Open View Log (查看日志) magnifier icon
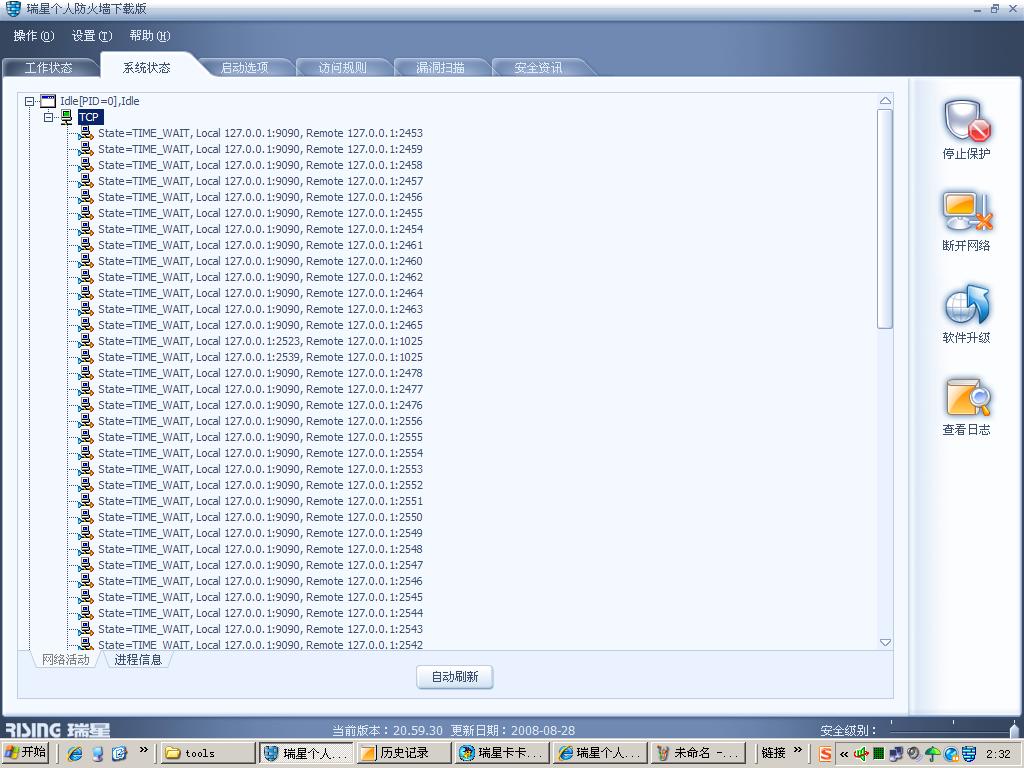 (968, 396)
